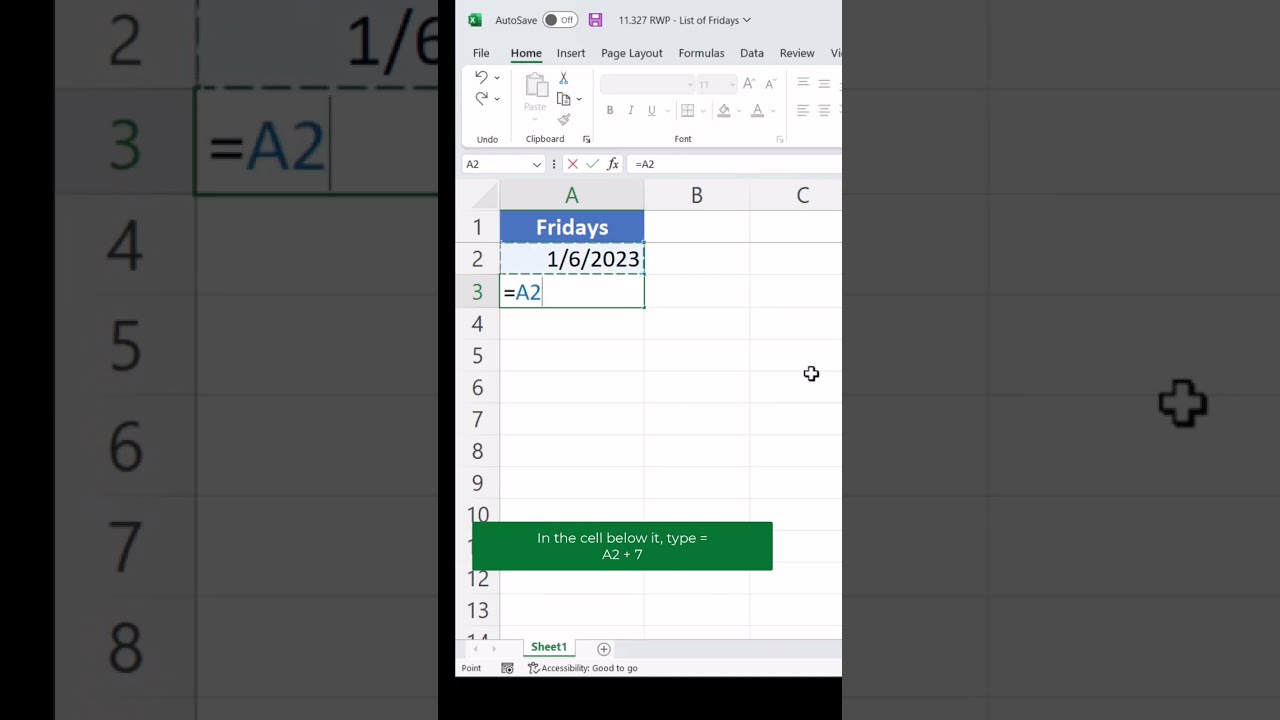Toggle Italic formatting
Viewport: 1280px width, 720px height.
coord(631,110)
